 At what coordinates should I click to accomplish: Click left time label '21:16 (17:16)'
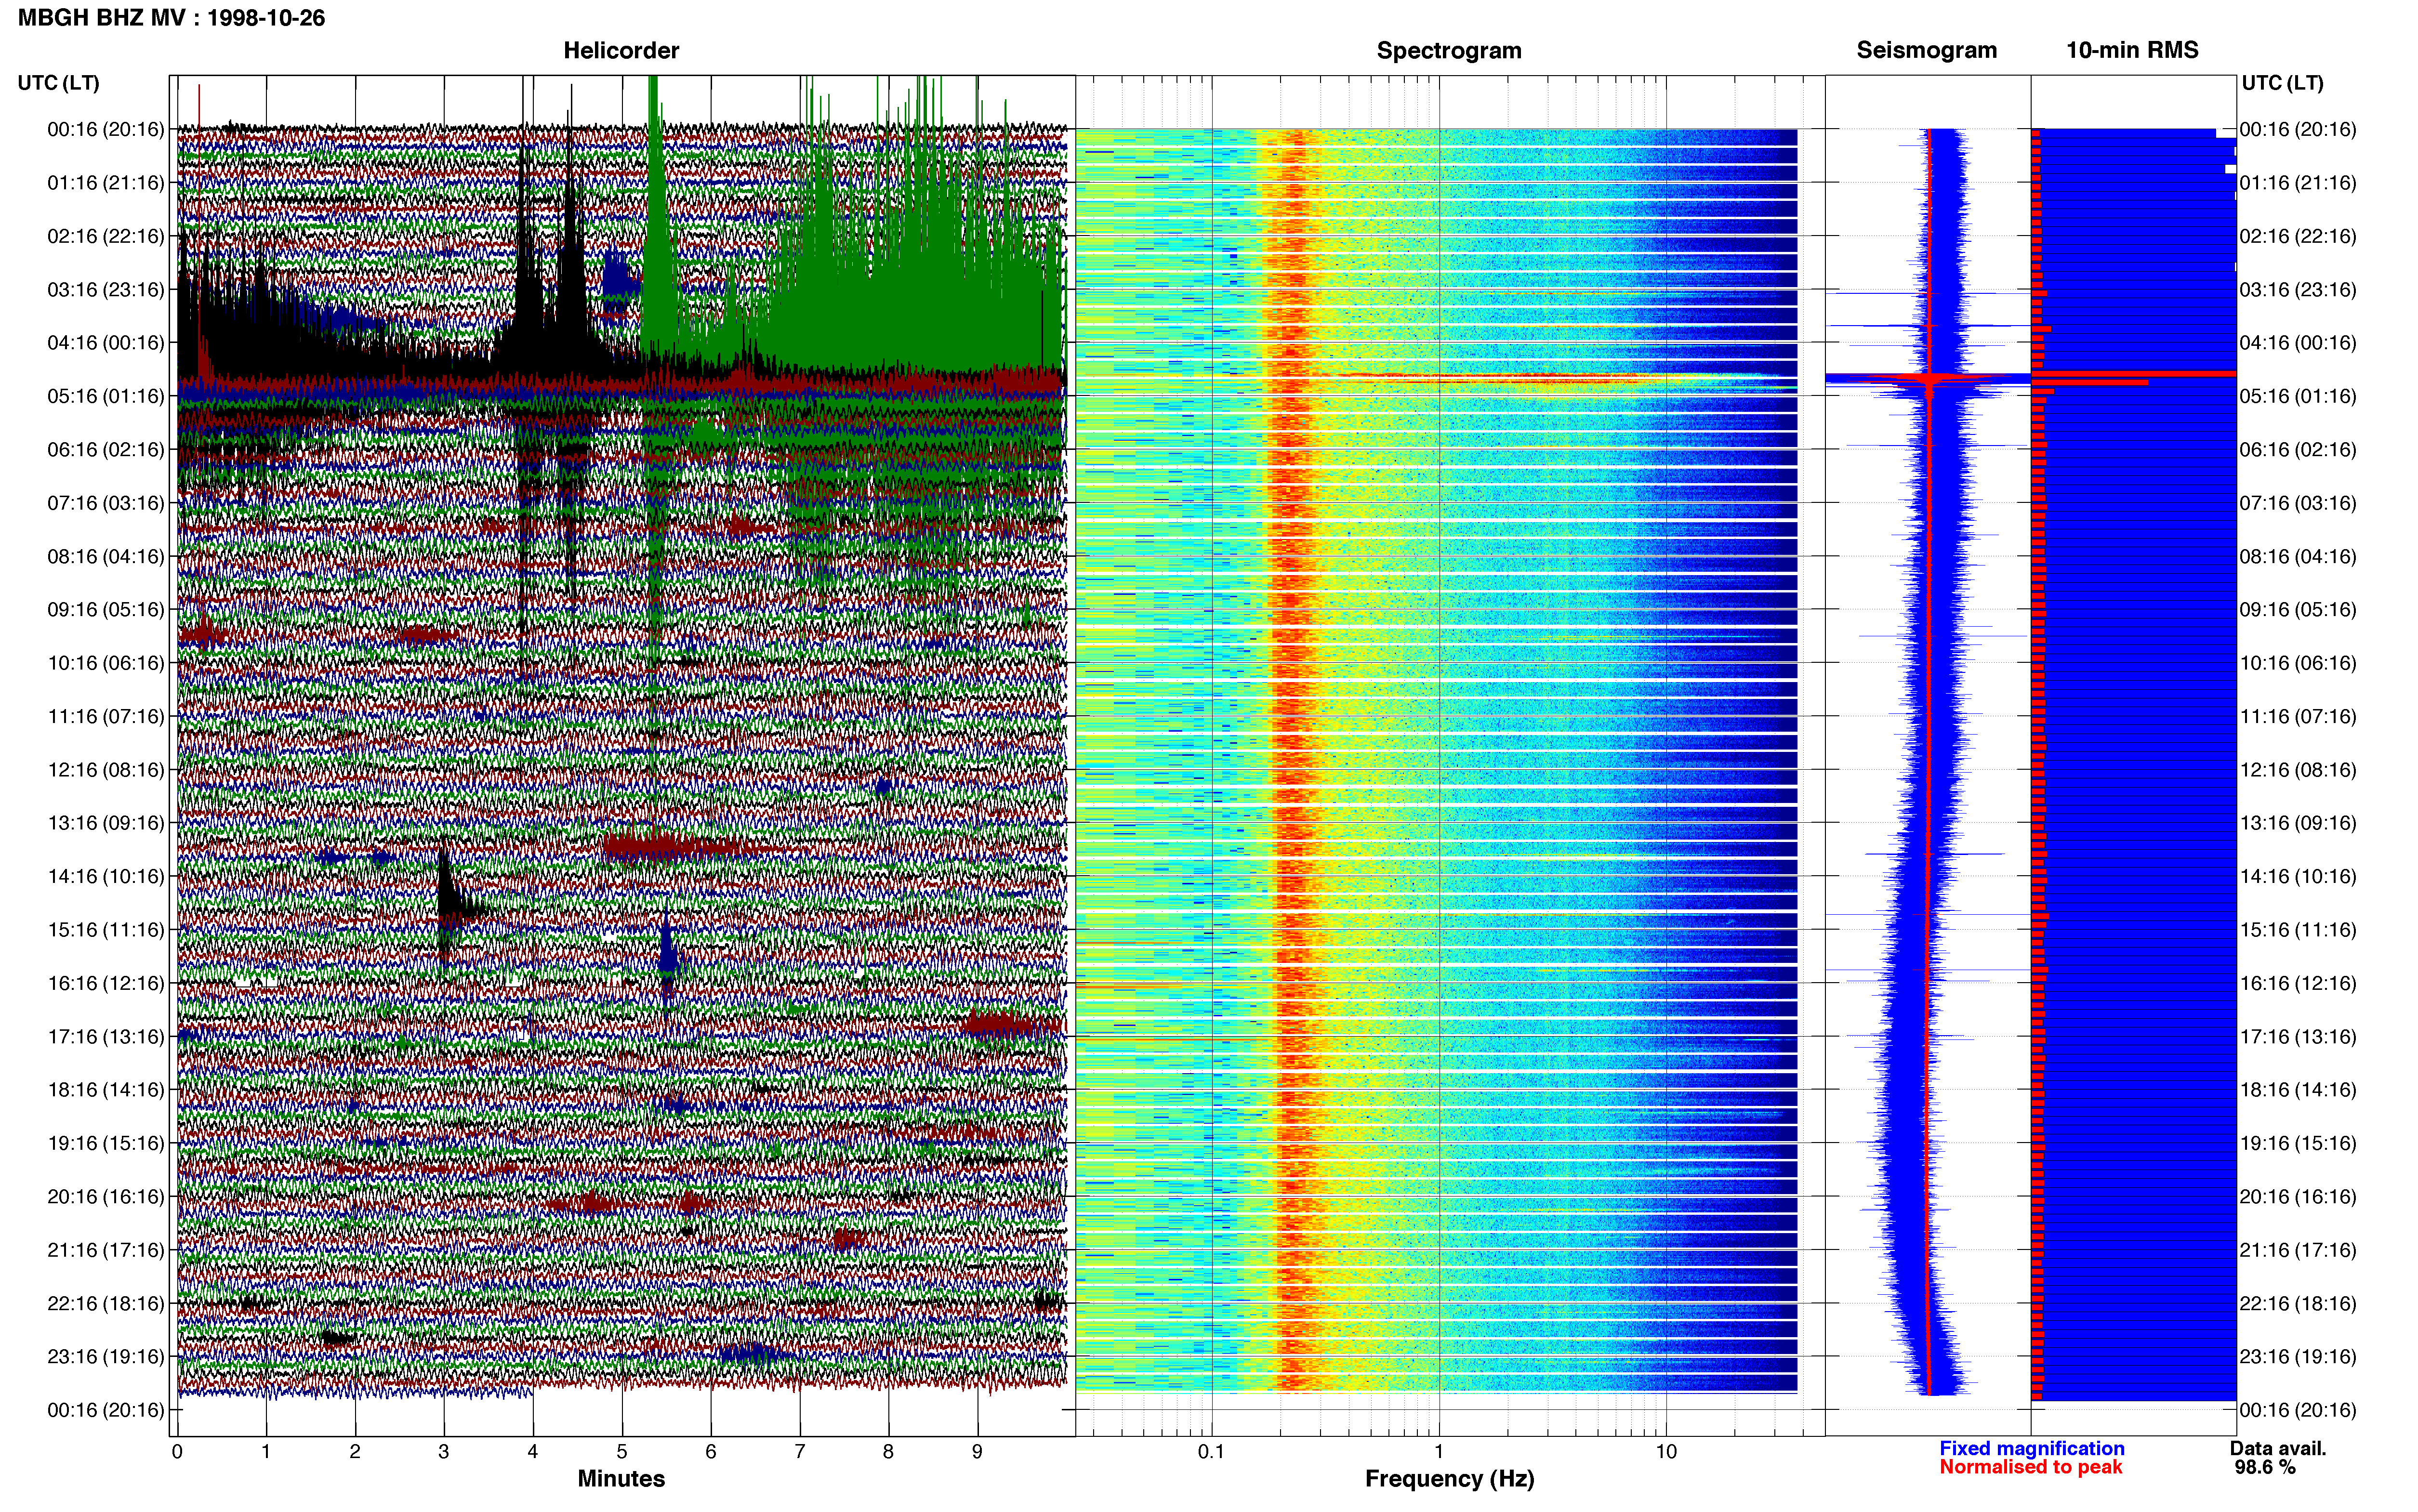click(106, 1250)
